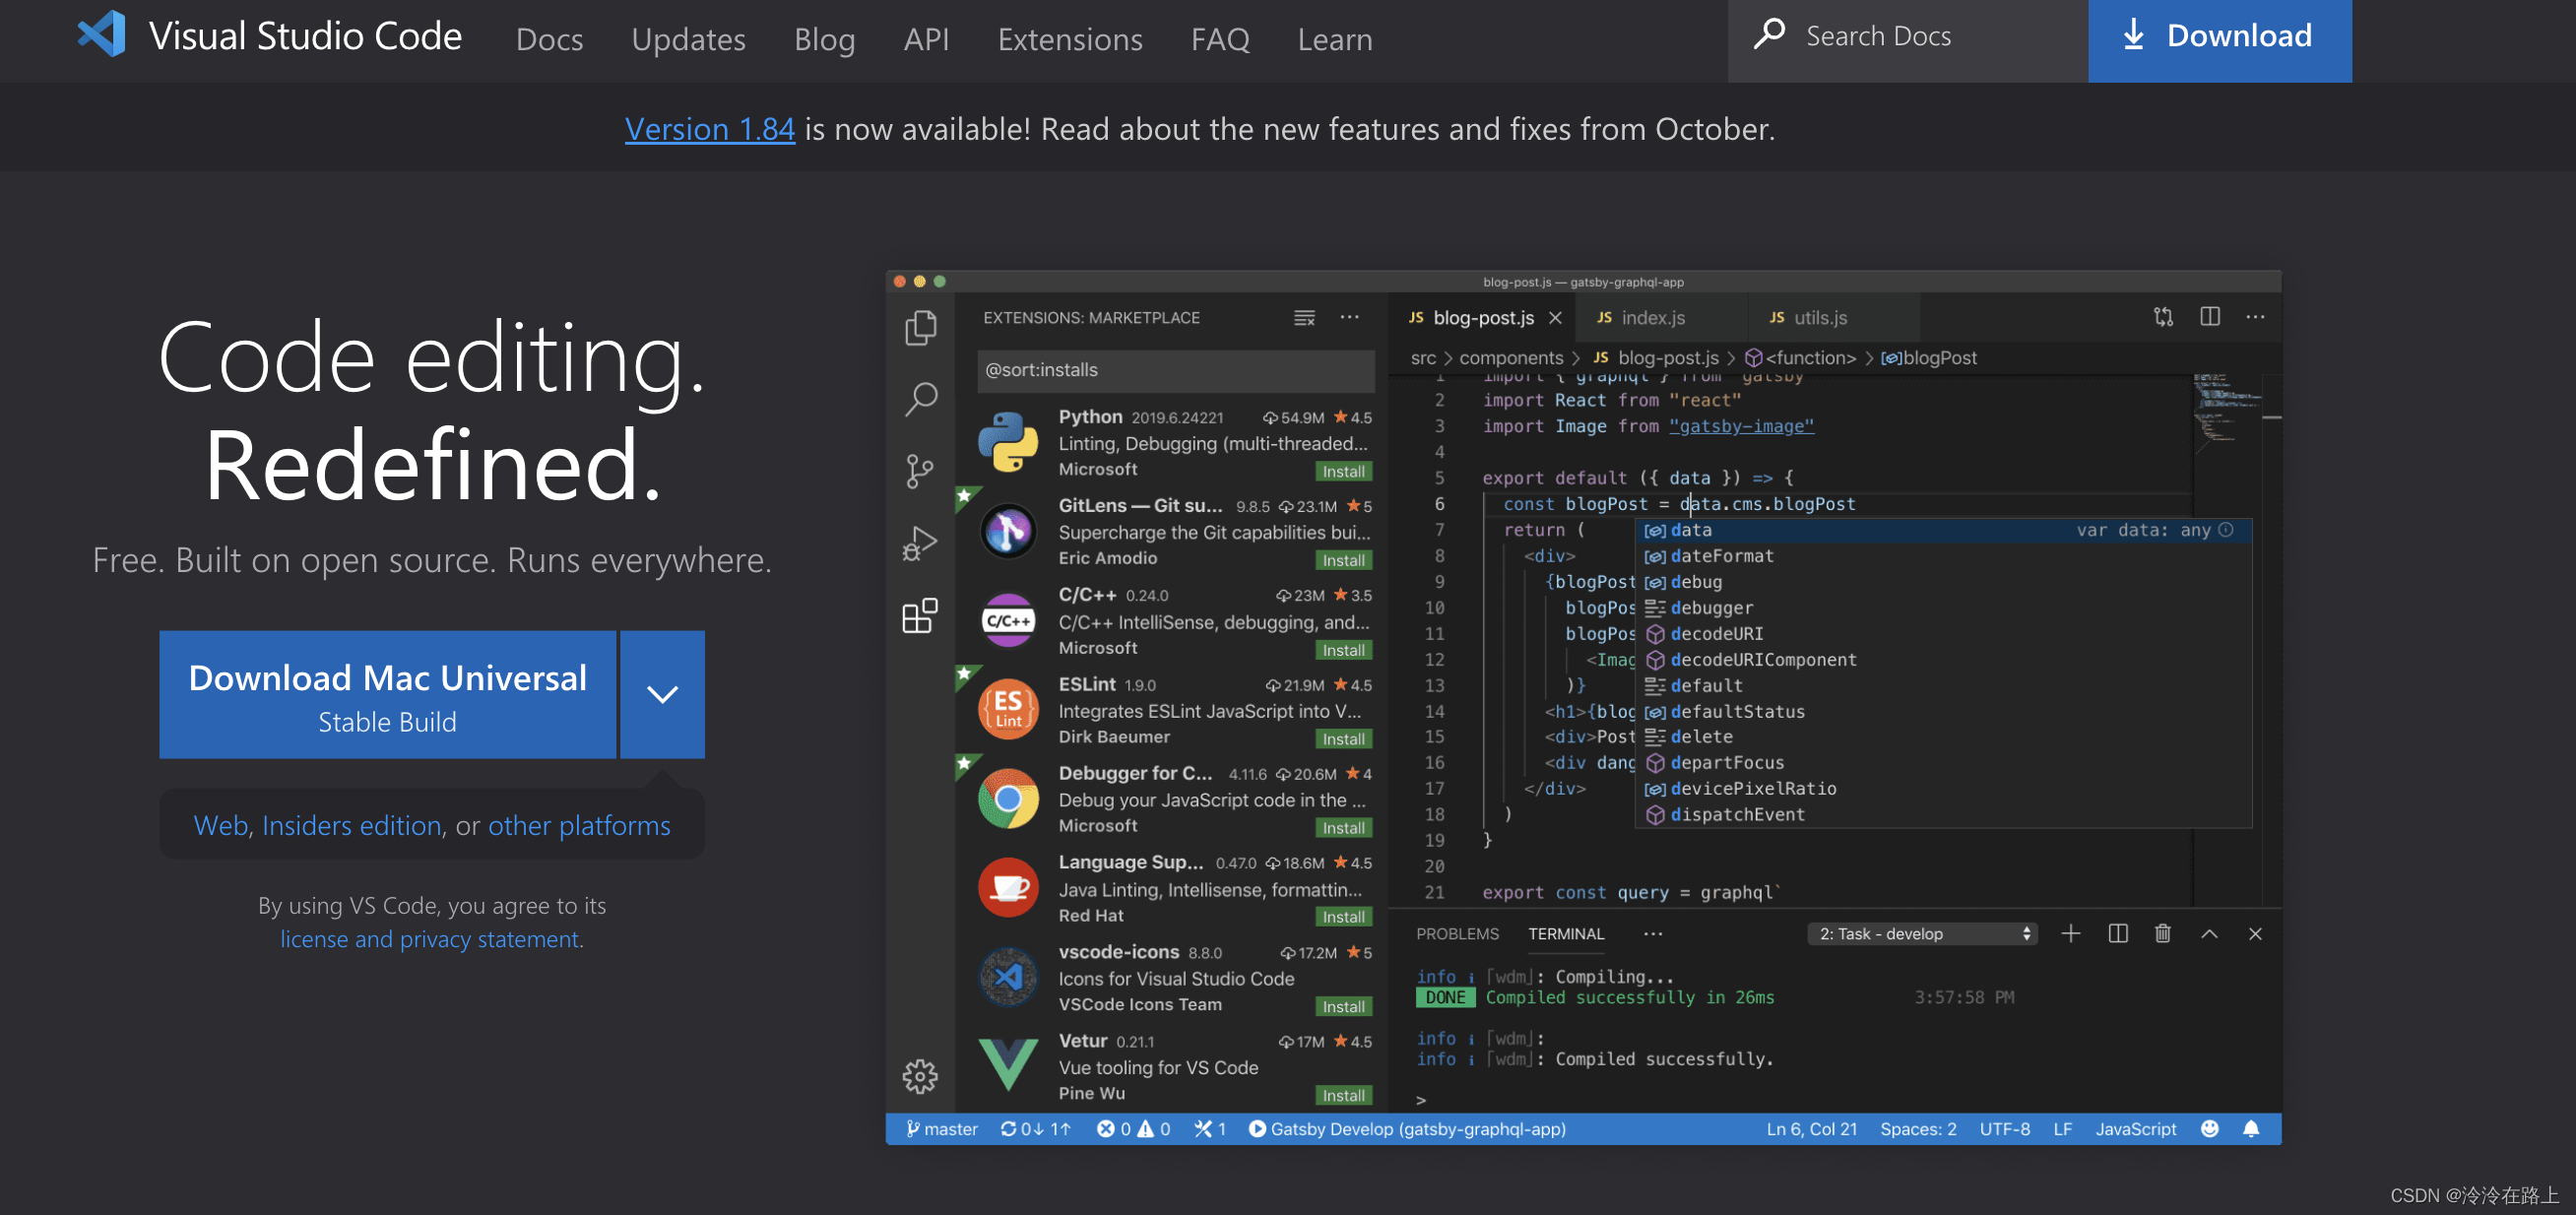
Task: Click the notifications bell in status bar
Action: 2250,1129
